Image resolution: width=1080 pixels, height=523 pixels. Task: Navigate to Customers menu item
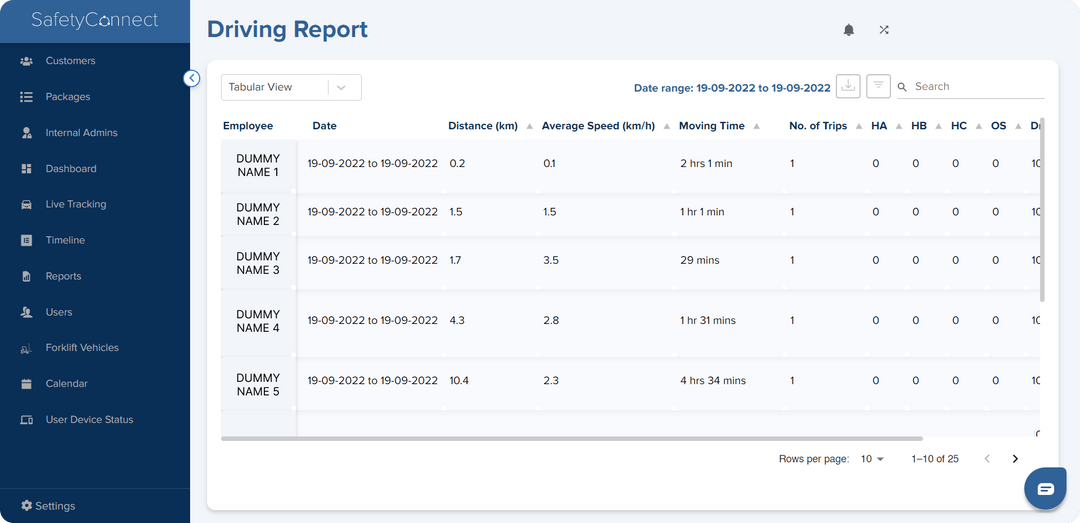pyautogui.click(x=70, y=61)
